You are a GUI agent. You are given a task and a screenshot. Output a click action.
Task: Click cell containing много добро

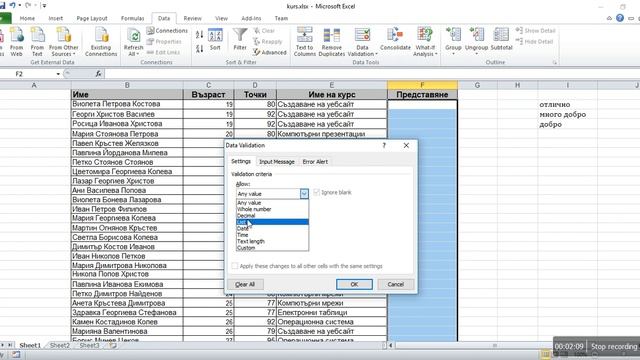(567, 115)
